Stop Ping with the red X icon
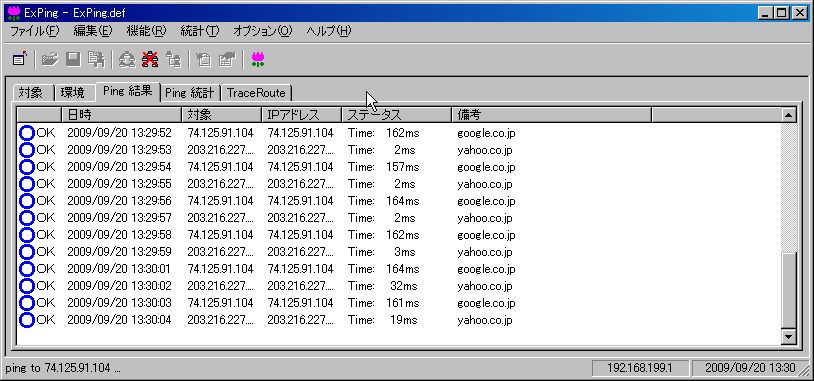The image size is (814, 381). pos(150,59)
